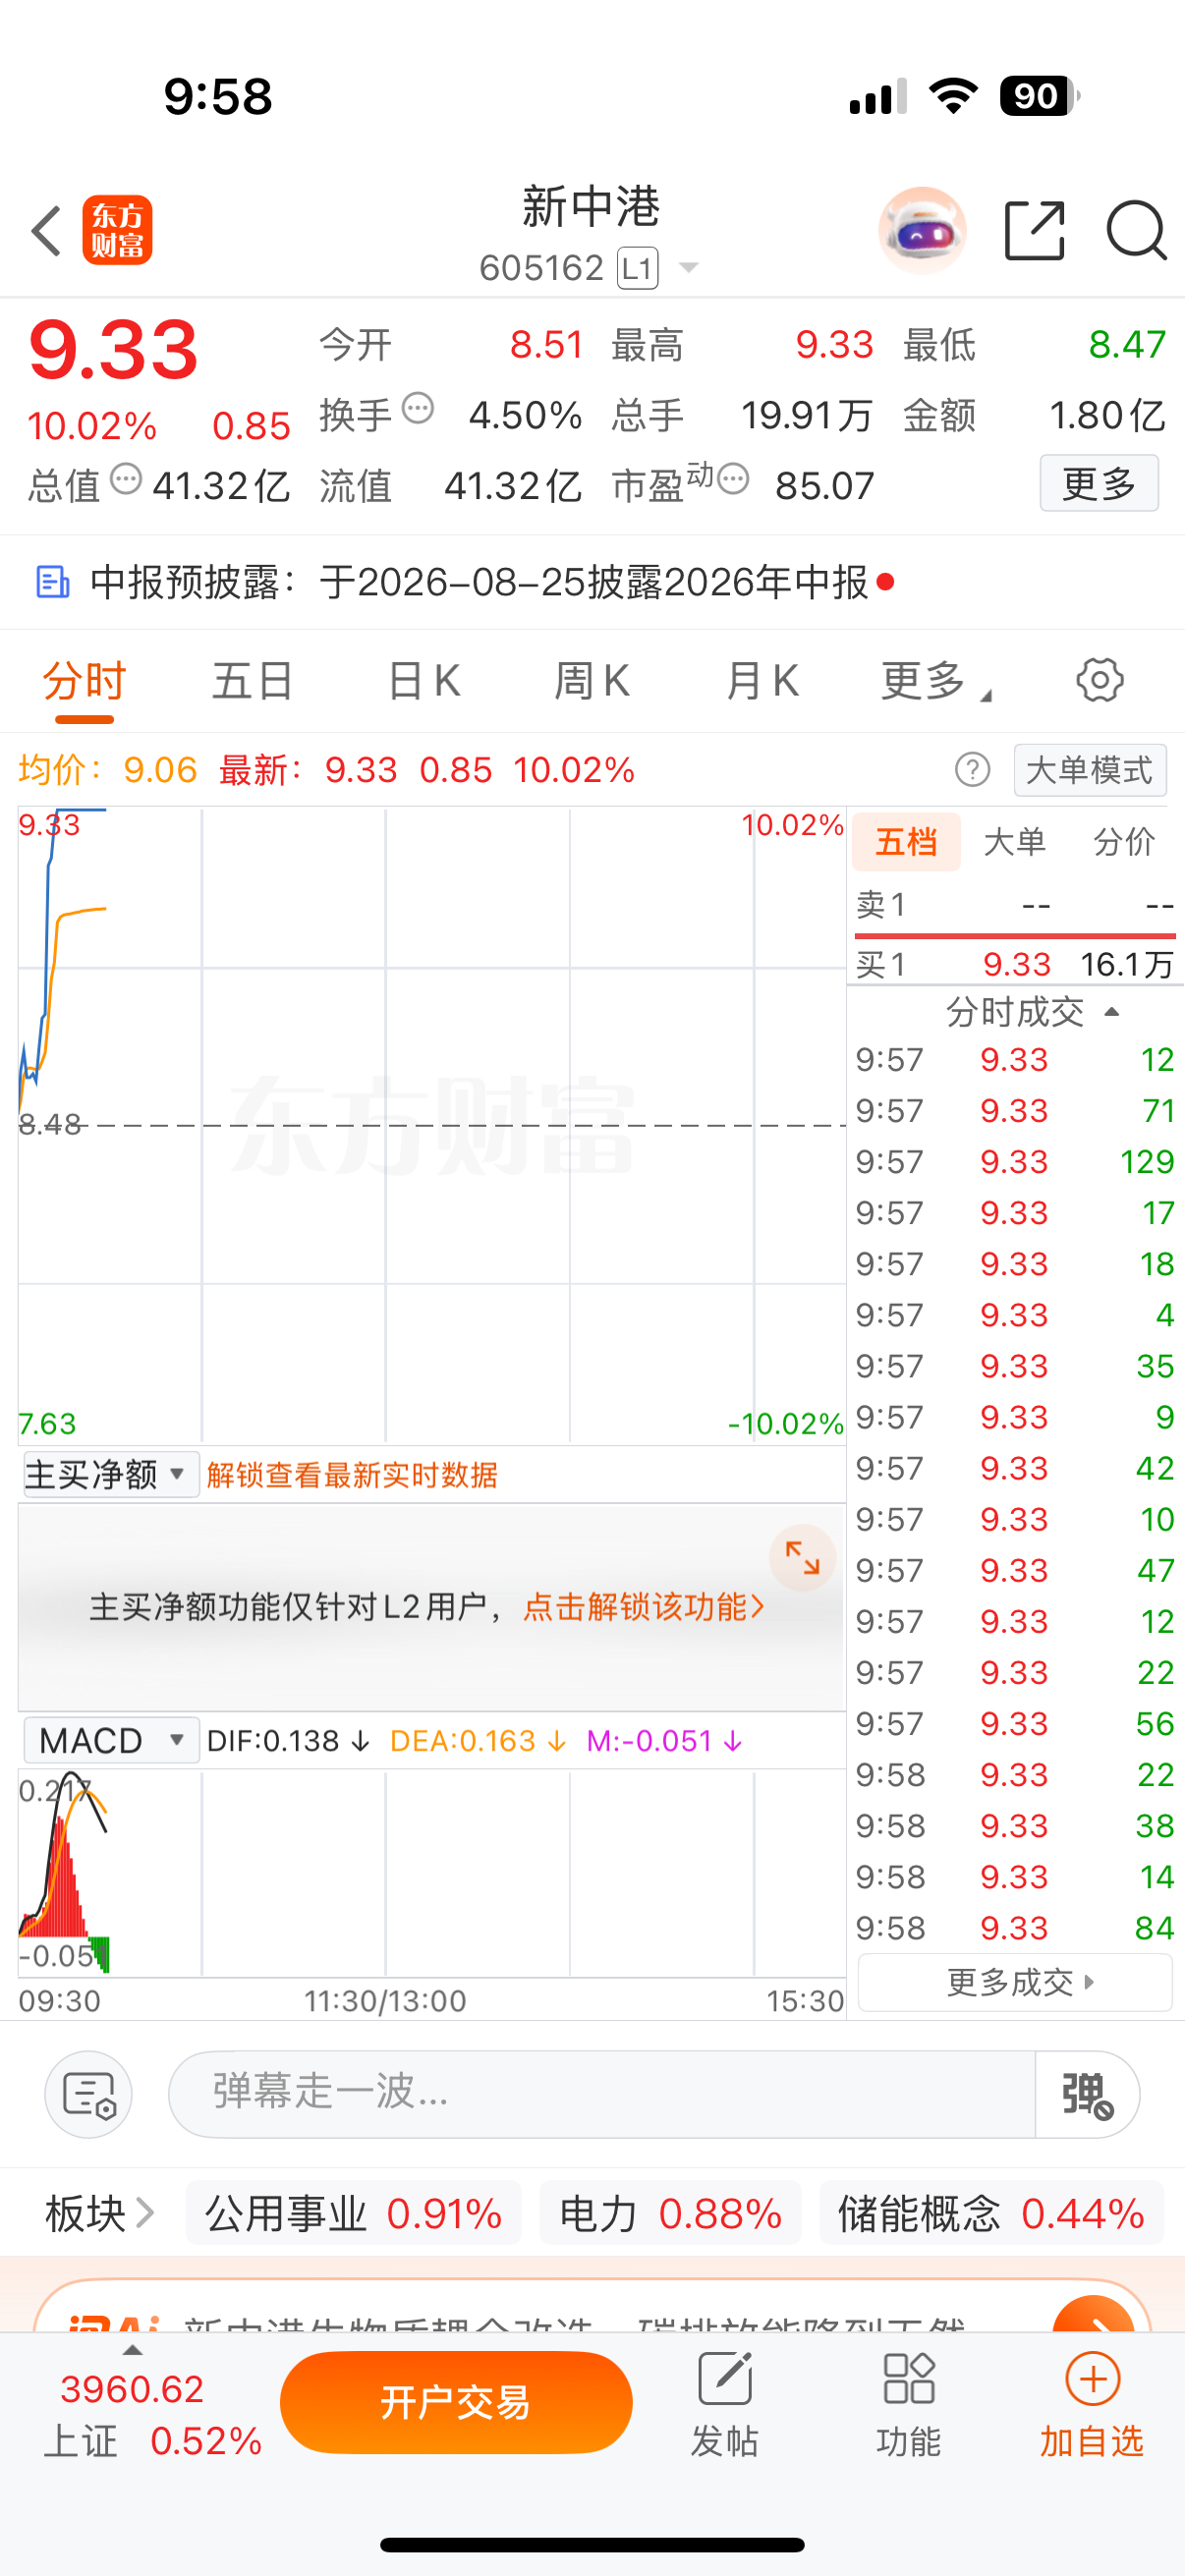The image size is (1185, 2576).
Task: Open the 中报预披露 announcement document icon
Action: [53, 582]
